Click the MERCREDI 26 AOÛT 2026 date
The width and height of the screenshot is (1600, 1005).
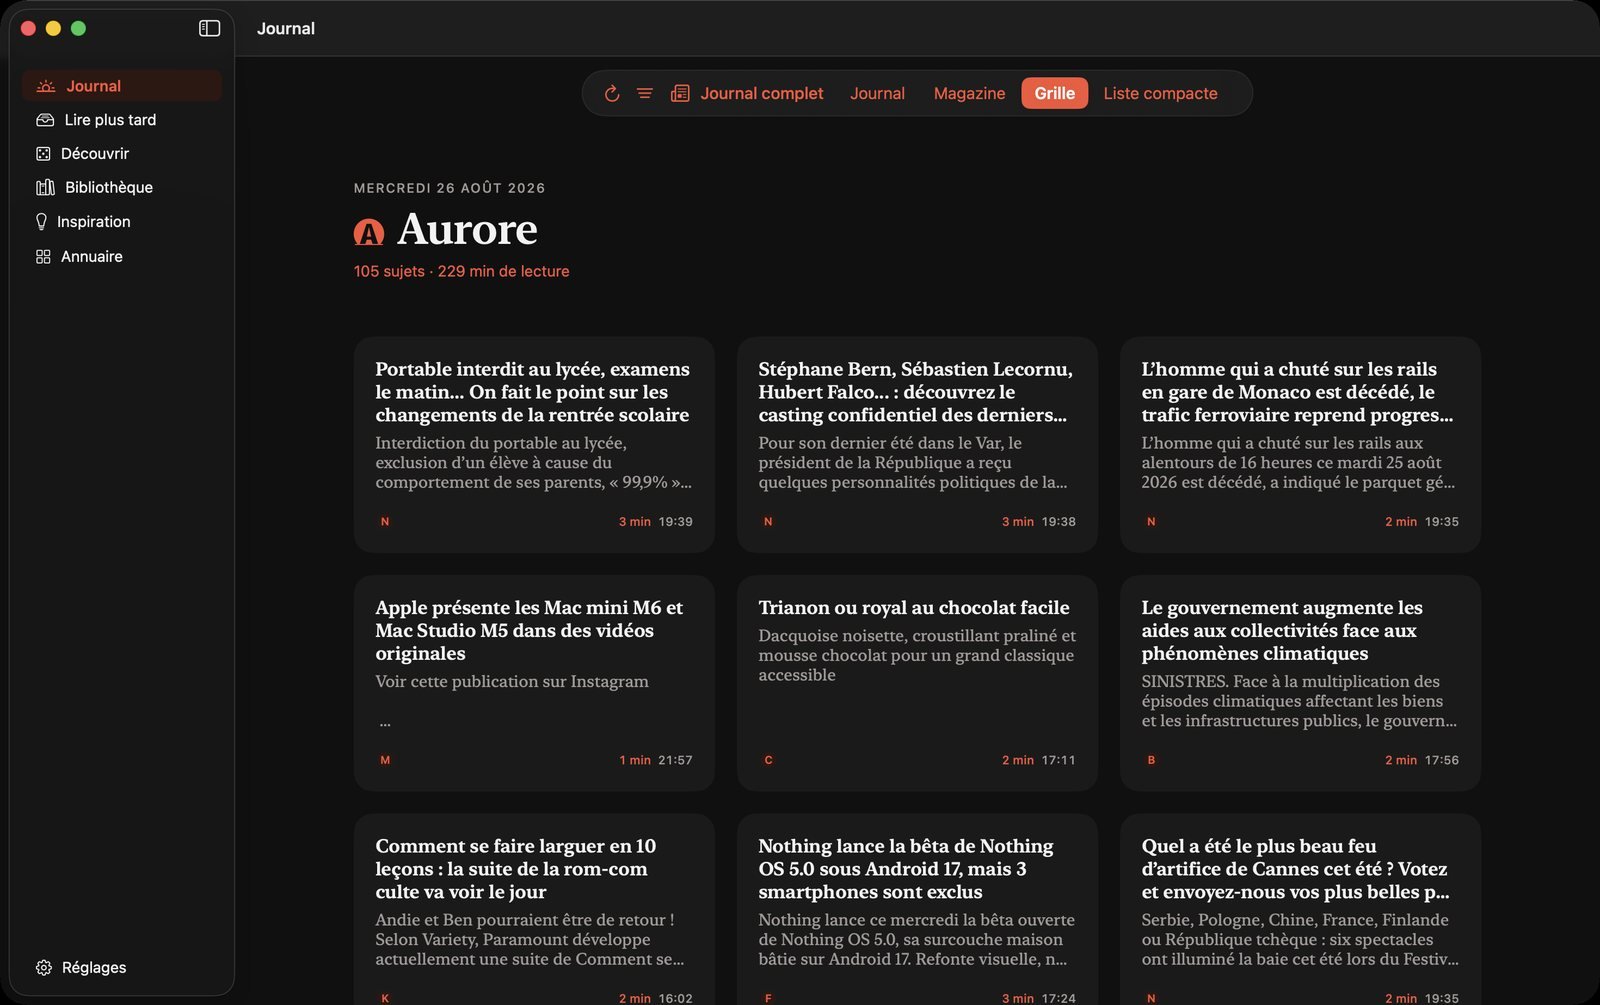[x=449, y=188]
